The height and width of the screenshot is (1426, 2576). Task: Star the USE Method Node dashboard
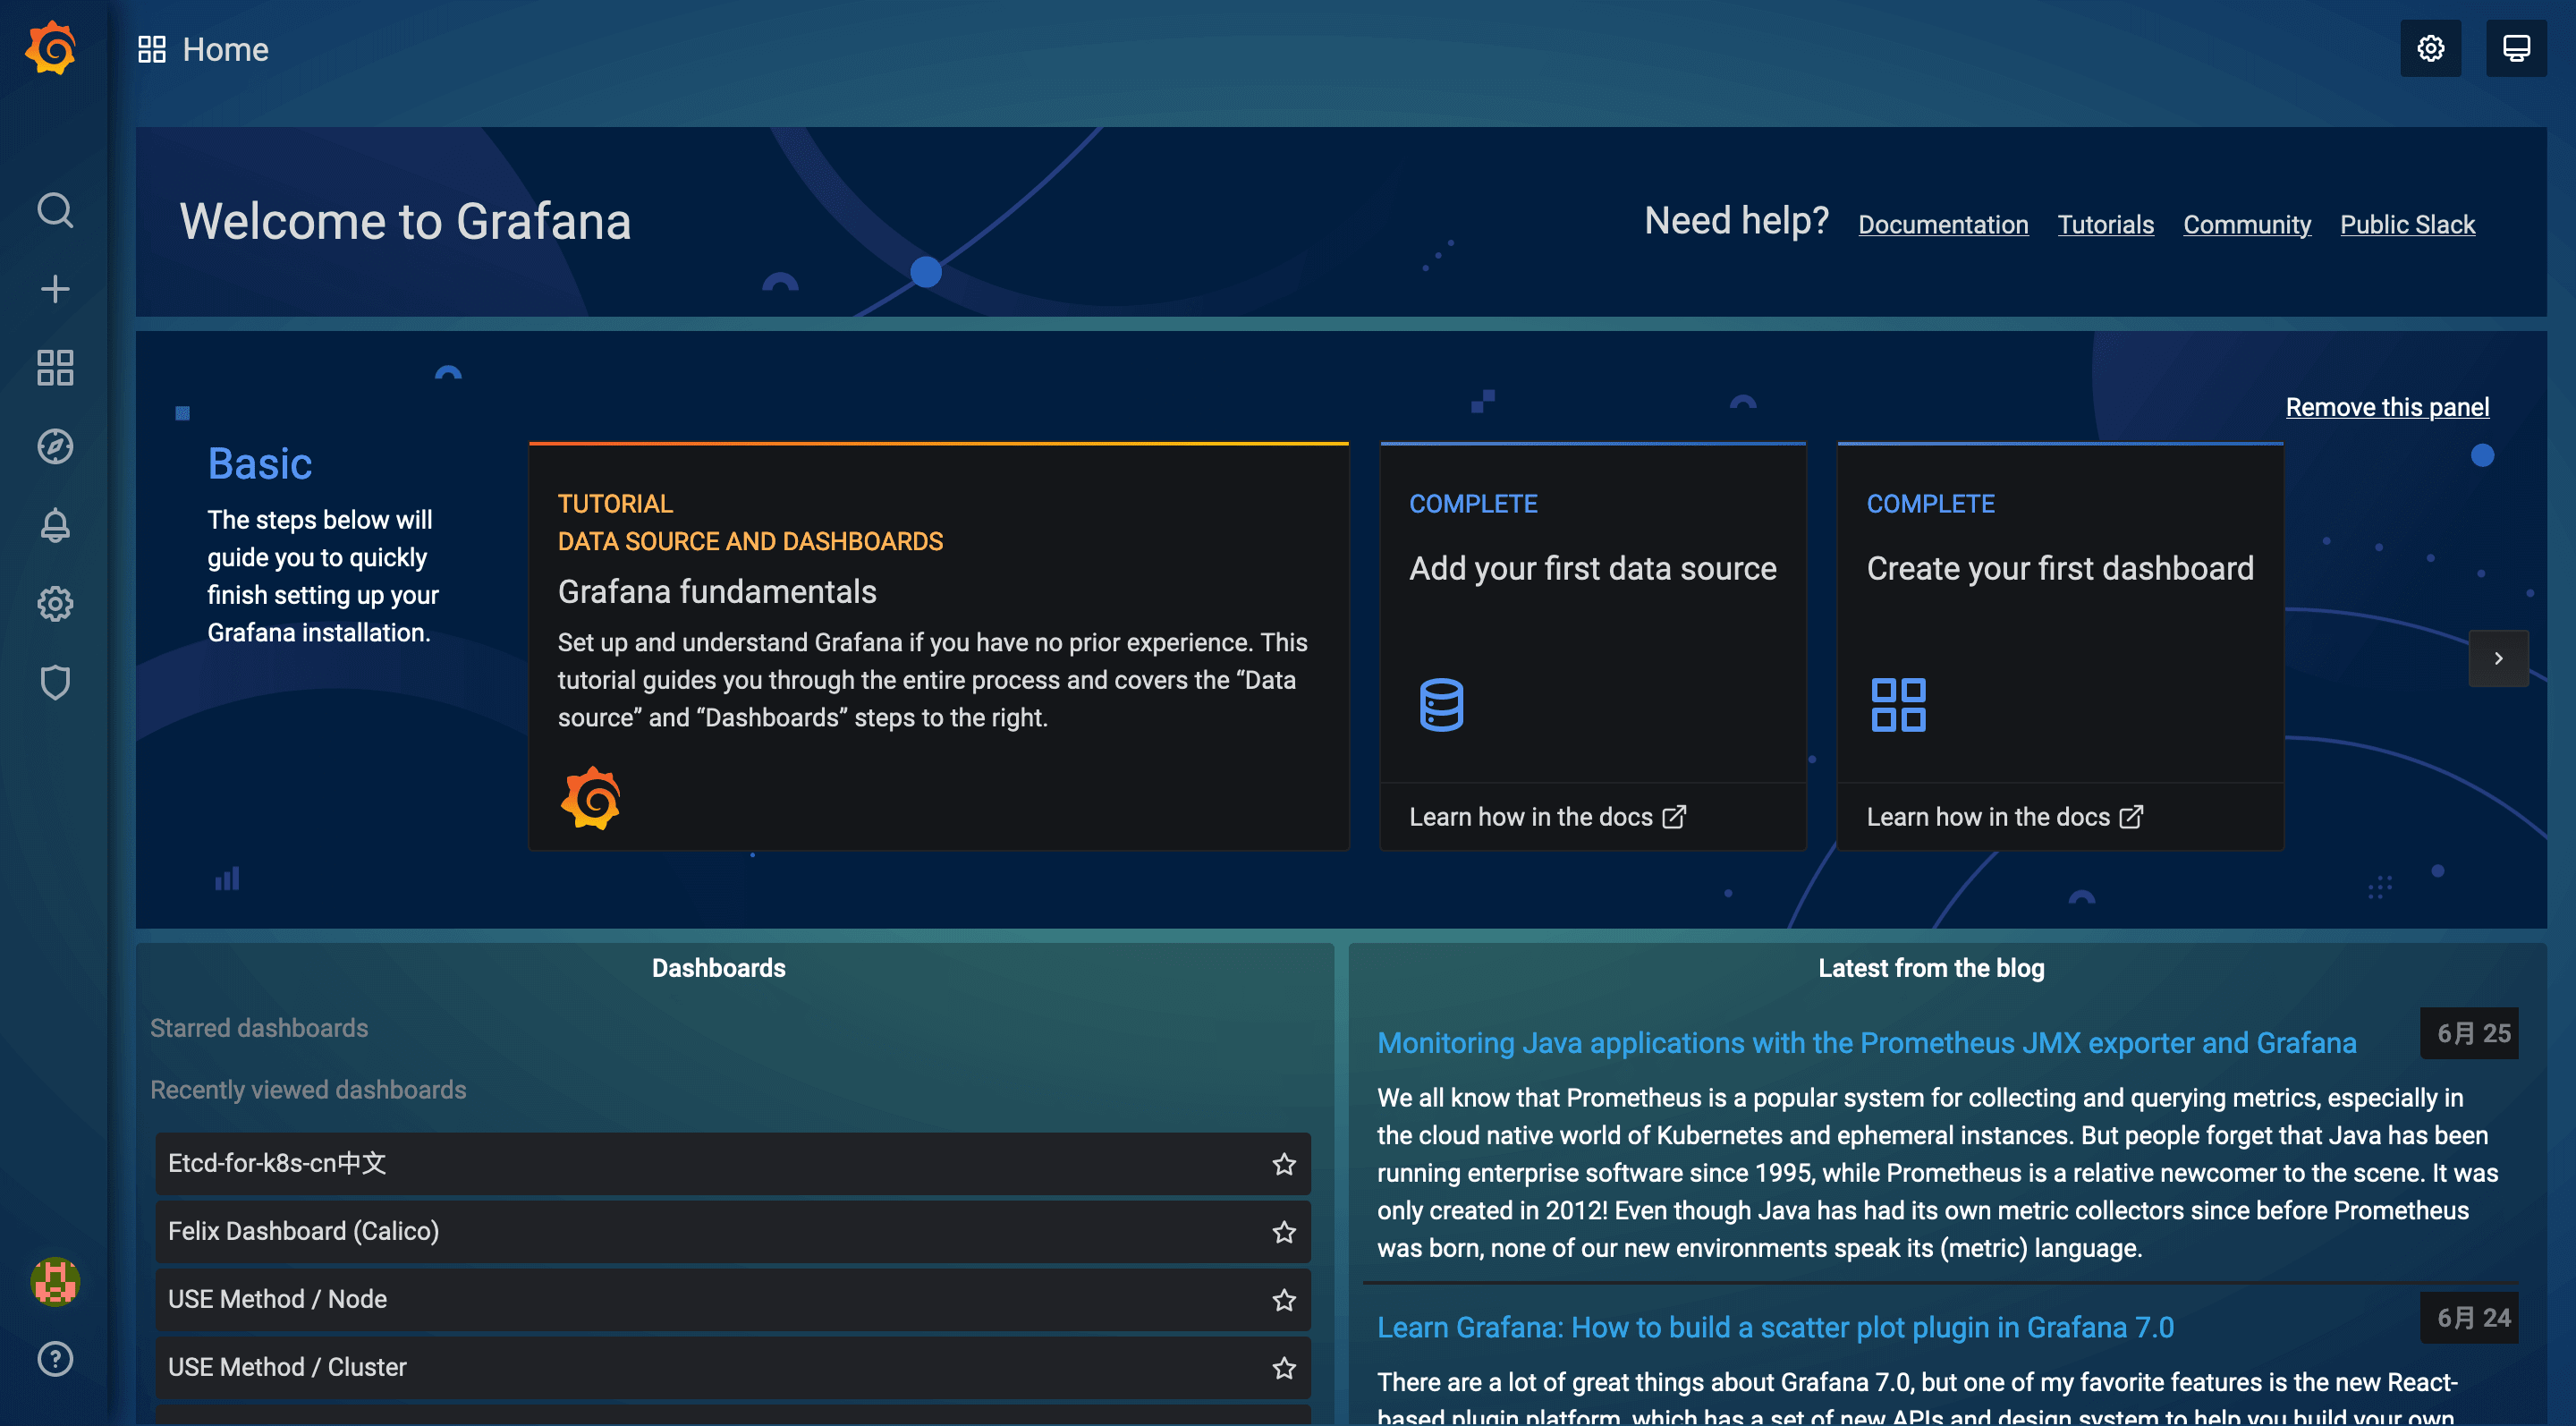(x=1283, y=1298)
